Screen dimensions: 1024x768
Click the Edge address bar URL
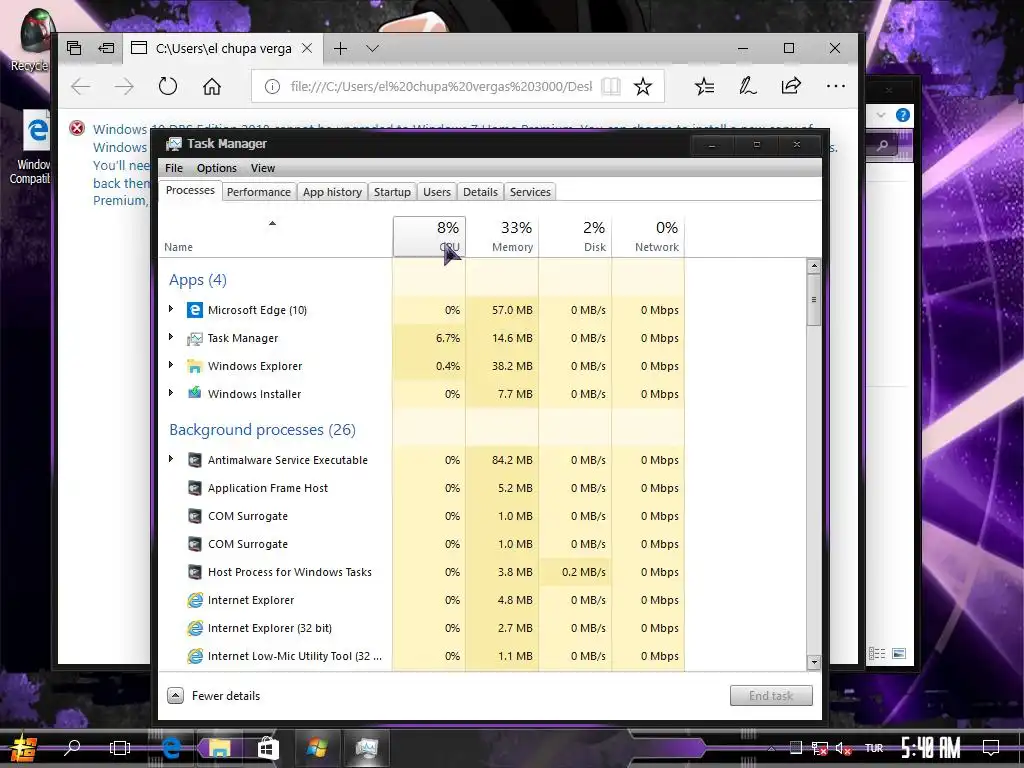(441, 86)
